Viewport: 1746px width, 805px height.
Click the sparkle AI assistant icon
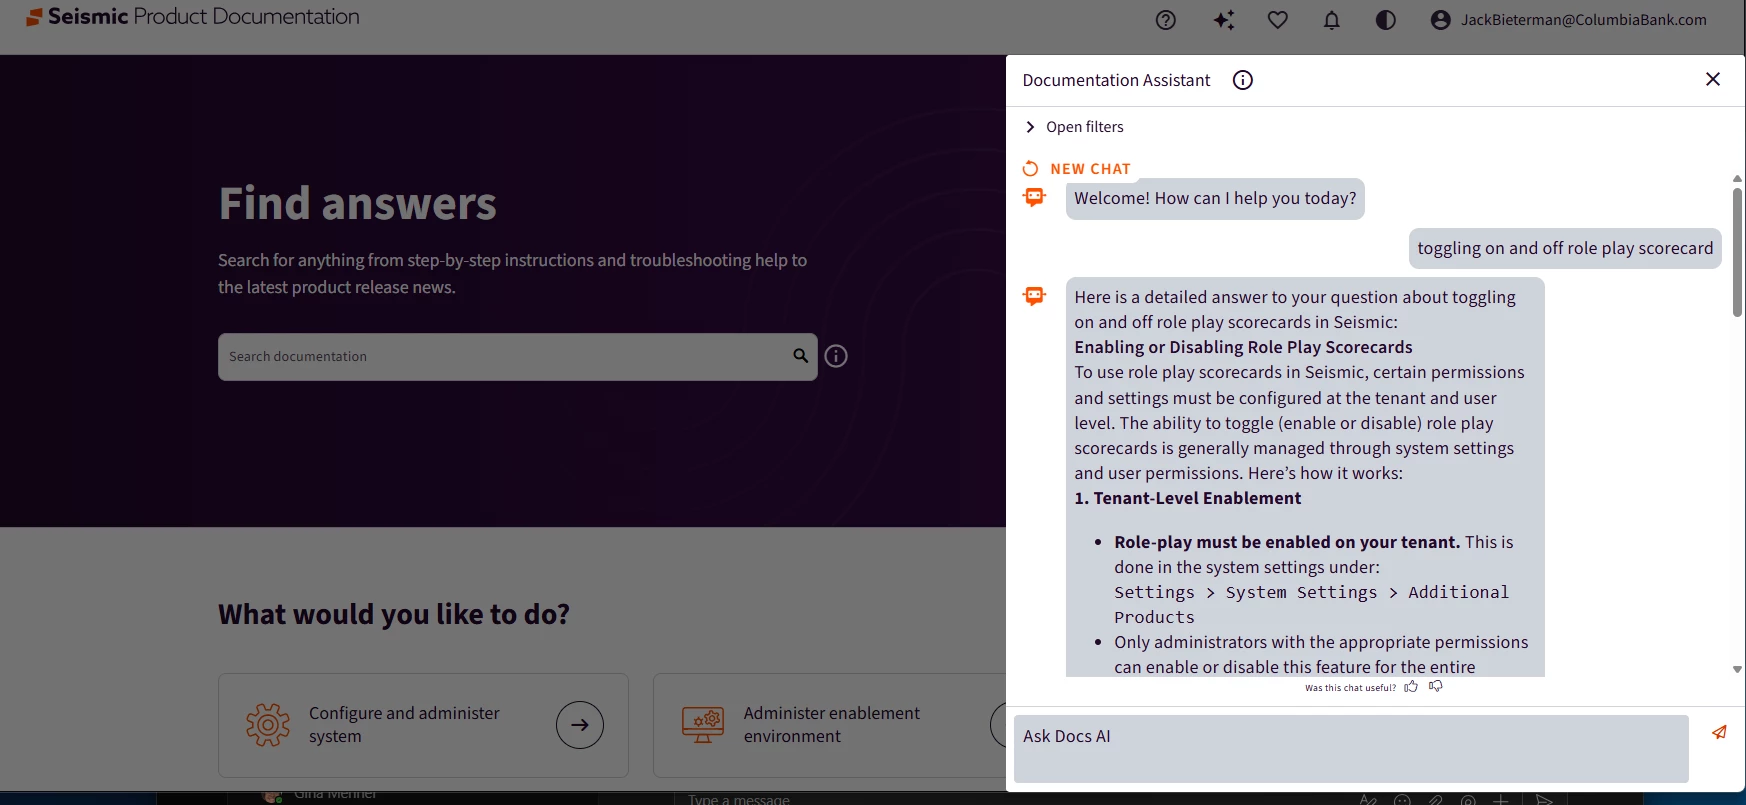(1224, 20)
